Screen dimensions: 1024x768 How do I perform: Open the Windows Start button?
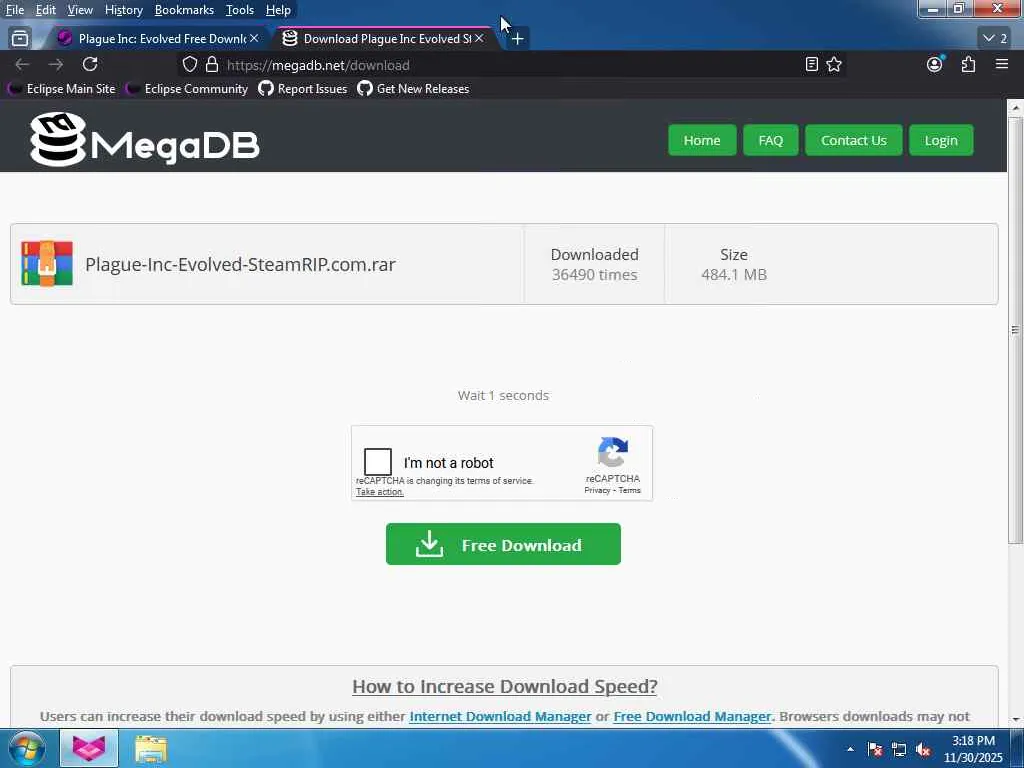(25, 748)
